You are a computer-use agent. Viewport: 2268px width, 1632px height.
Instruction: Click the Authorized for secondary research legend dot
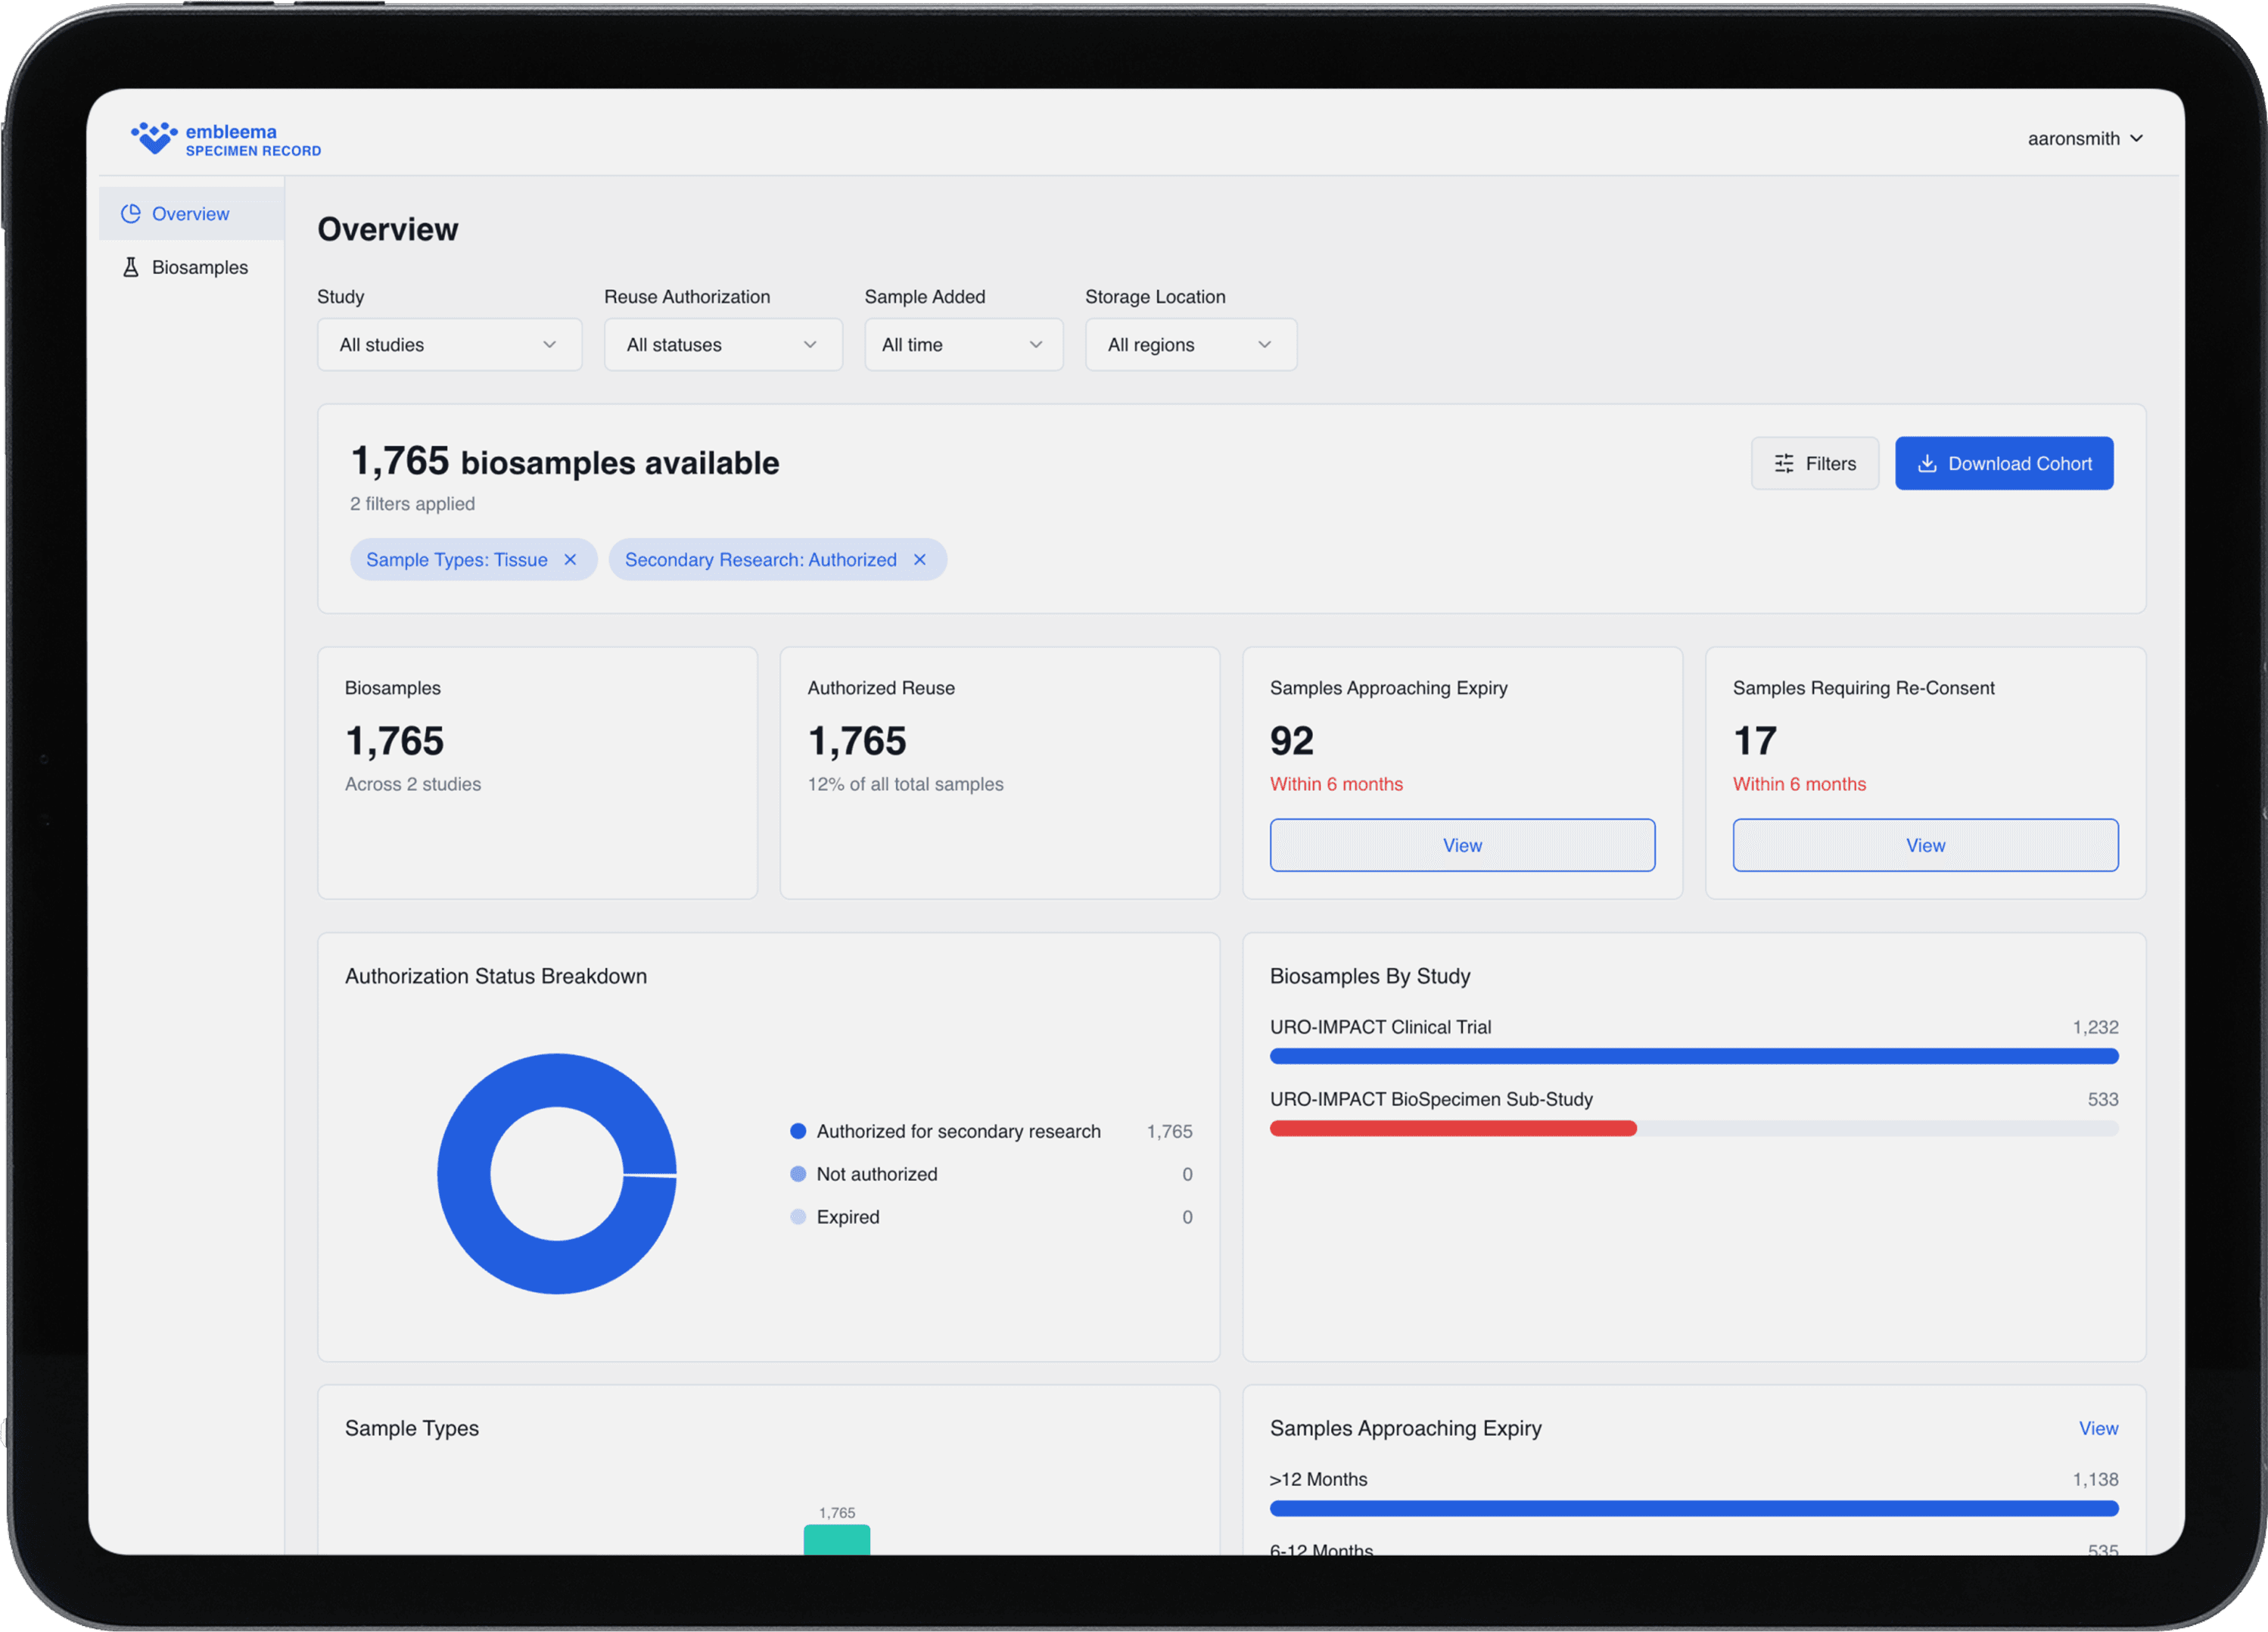click(798, 1131)
